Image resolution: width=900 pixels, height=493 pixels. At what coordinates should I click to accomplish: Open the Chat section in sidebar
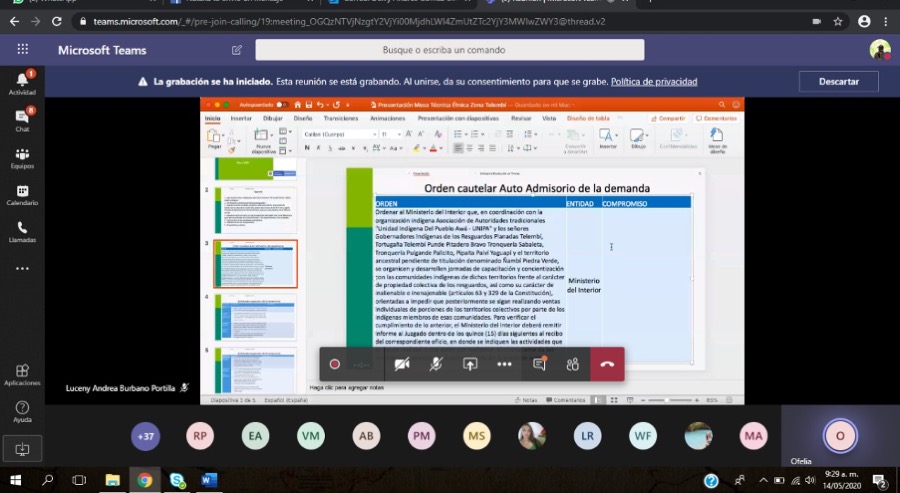click(x=22, y=119)
